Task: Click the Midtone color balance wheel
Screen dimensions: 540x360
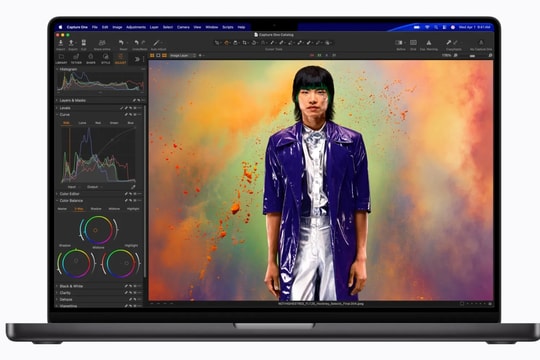Action: coord(98,230)
